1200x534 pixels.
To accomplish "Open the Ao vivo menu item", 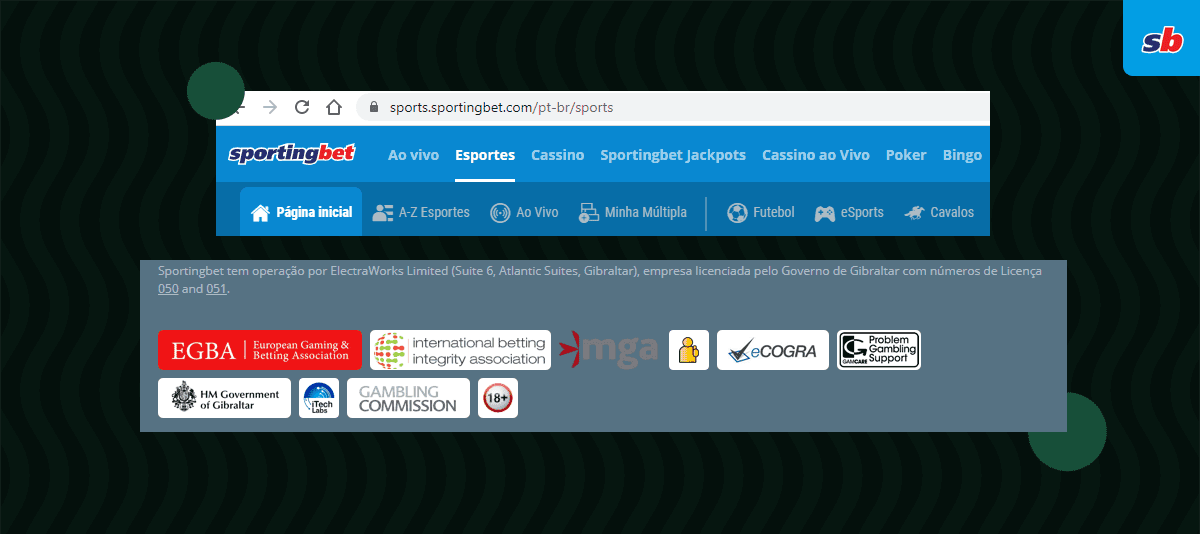I will pyautogui.click(x=413, y=155).
